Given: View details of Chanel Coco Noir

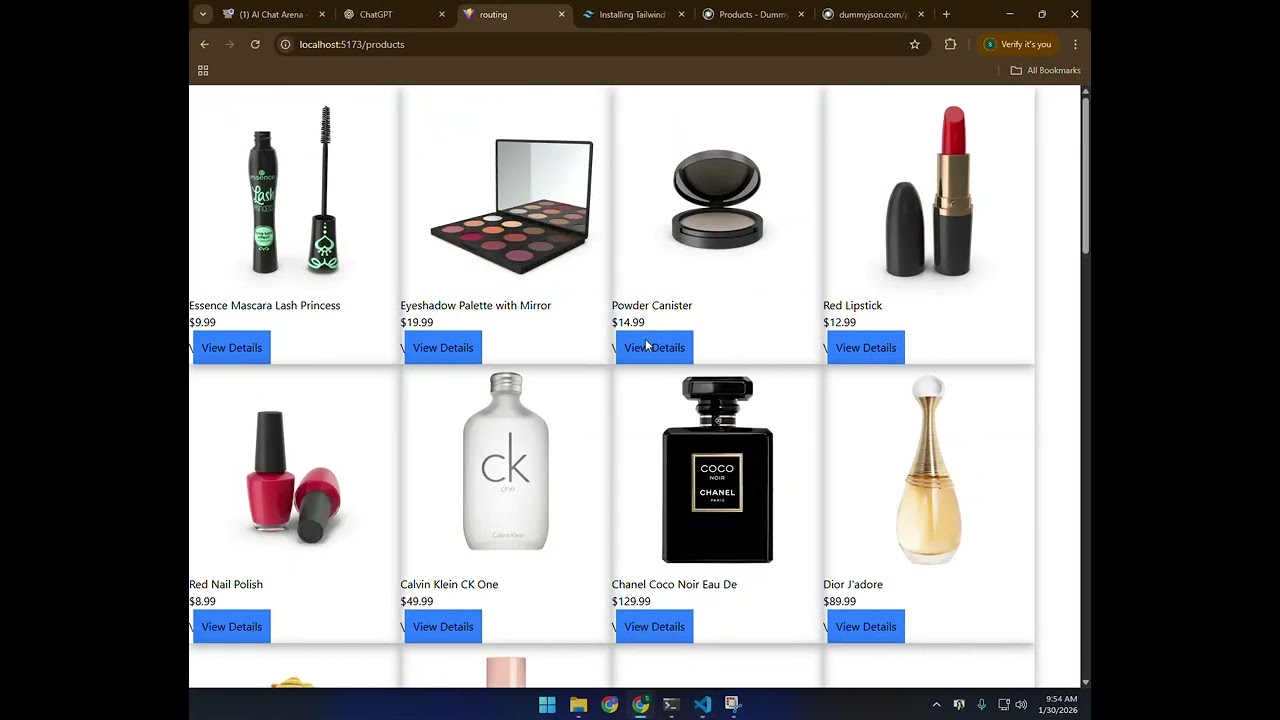Looking at the screenshot, I should [654, 627].
